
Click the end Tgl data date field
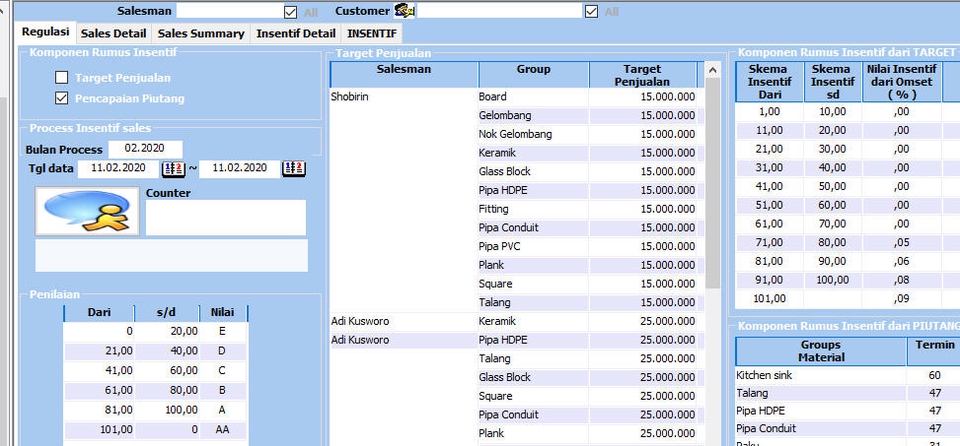239,168
